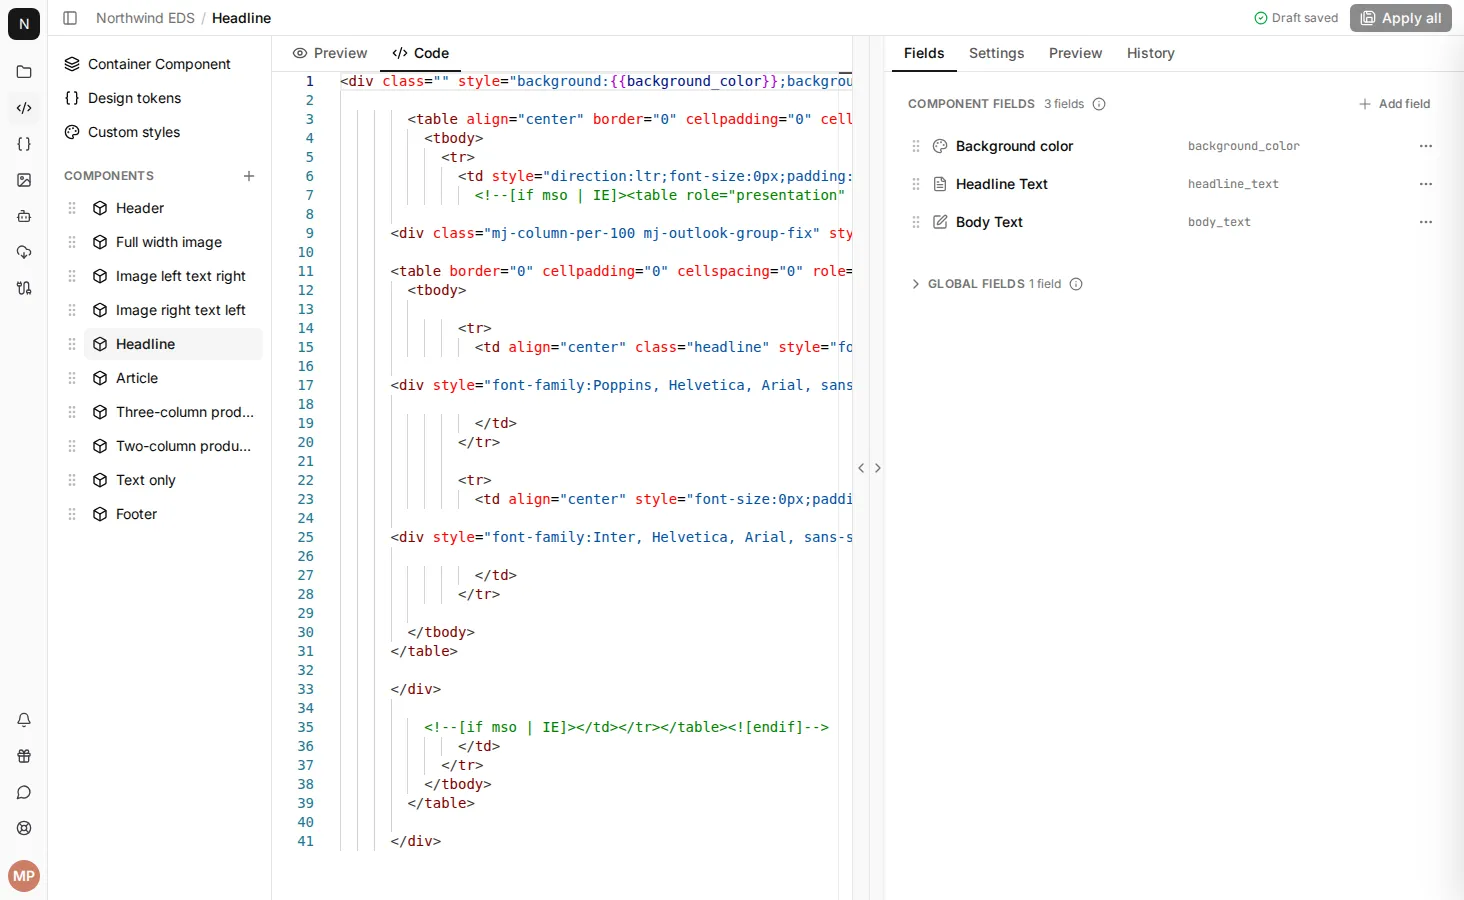1464x900 pixels.
Task: Open the robot icon in left rail
Action: [24, 216]
